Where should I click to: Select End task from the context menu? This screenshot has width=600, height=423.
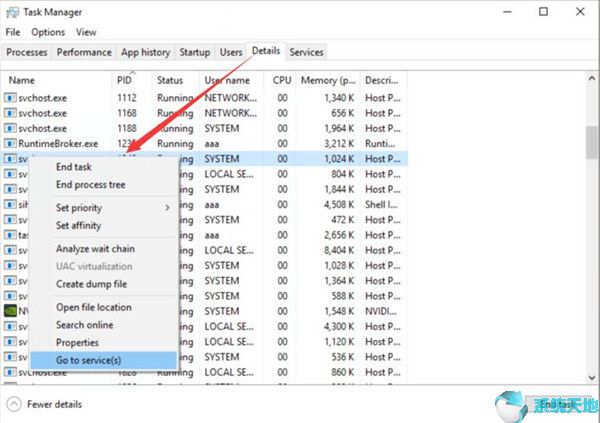pos(74,167)
